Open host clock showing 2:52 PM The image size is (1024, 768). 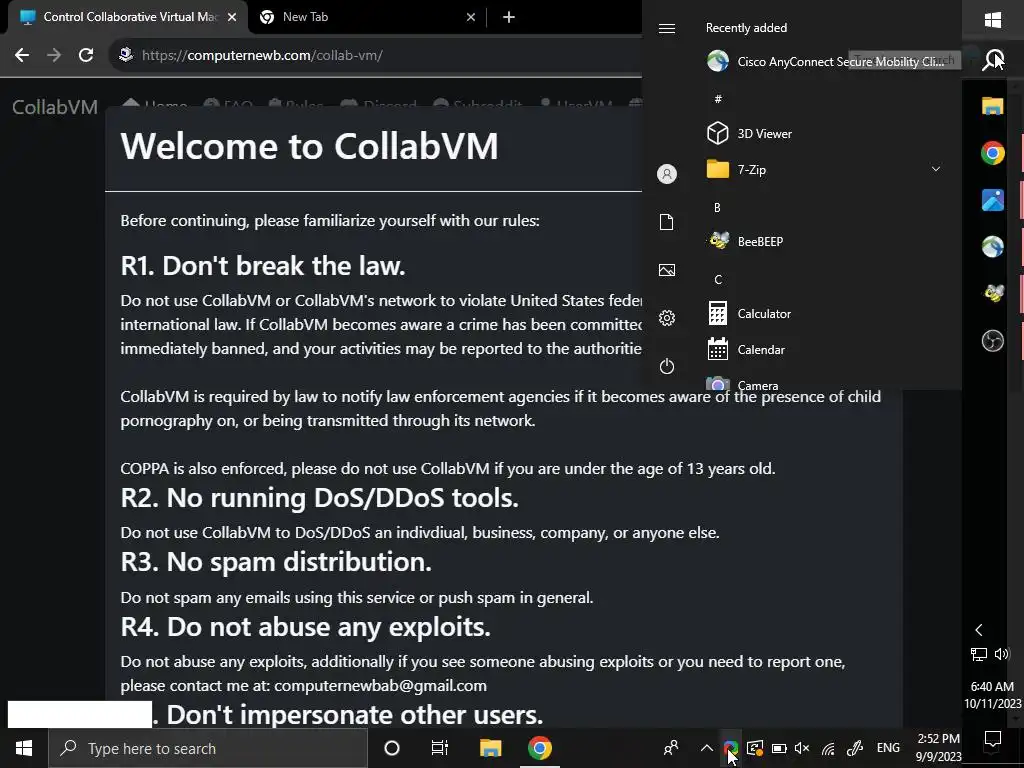938,748
